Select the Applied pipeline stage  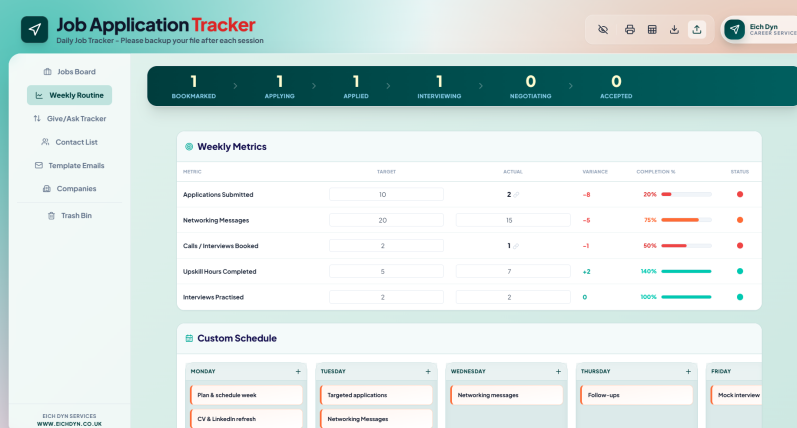coord(356,86)
